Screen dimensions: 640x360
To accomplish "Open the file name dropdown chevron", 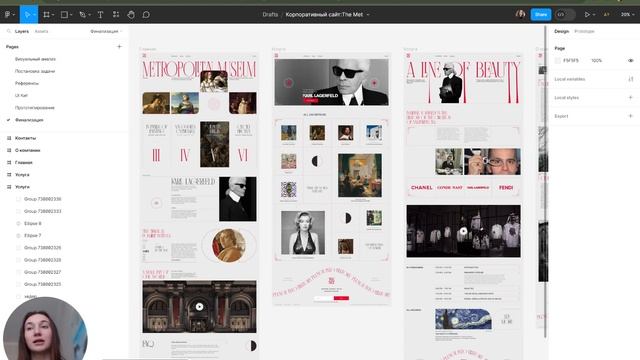I will click(x=368, y=15).
